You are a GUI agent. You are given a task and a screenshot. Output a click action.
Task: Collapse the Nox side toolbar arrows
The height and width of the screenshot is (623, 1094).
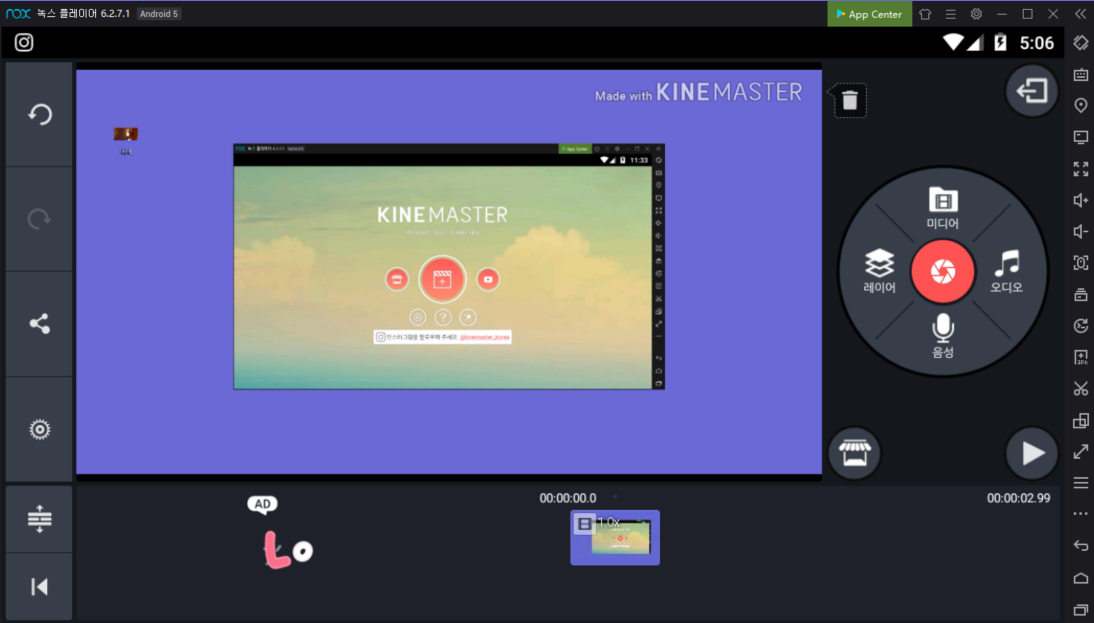1080,14
